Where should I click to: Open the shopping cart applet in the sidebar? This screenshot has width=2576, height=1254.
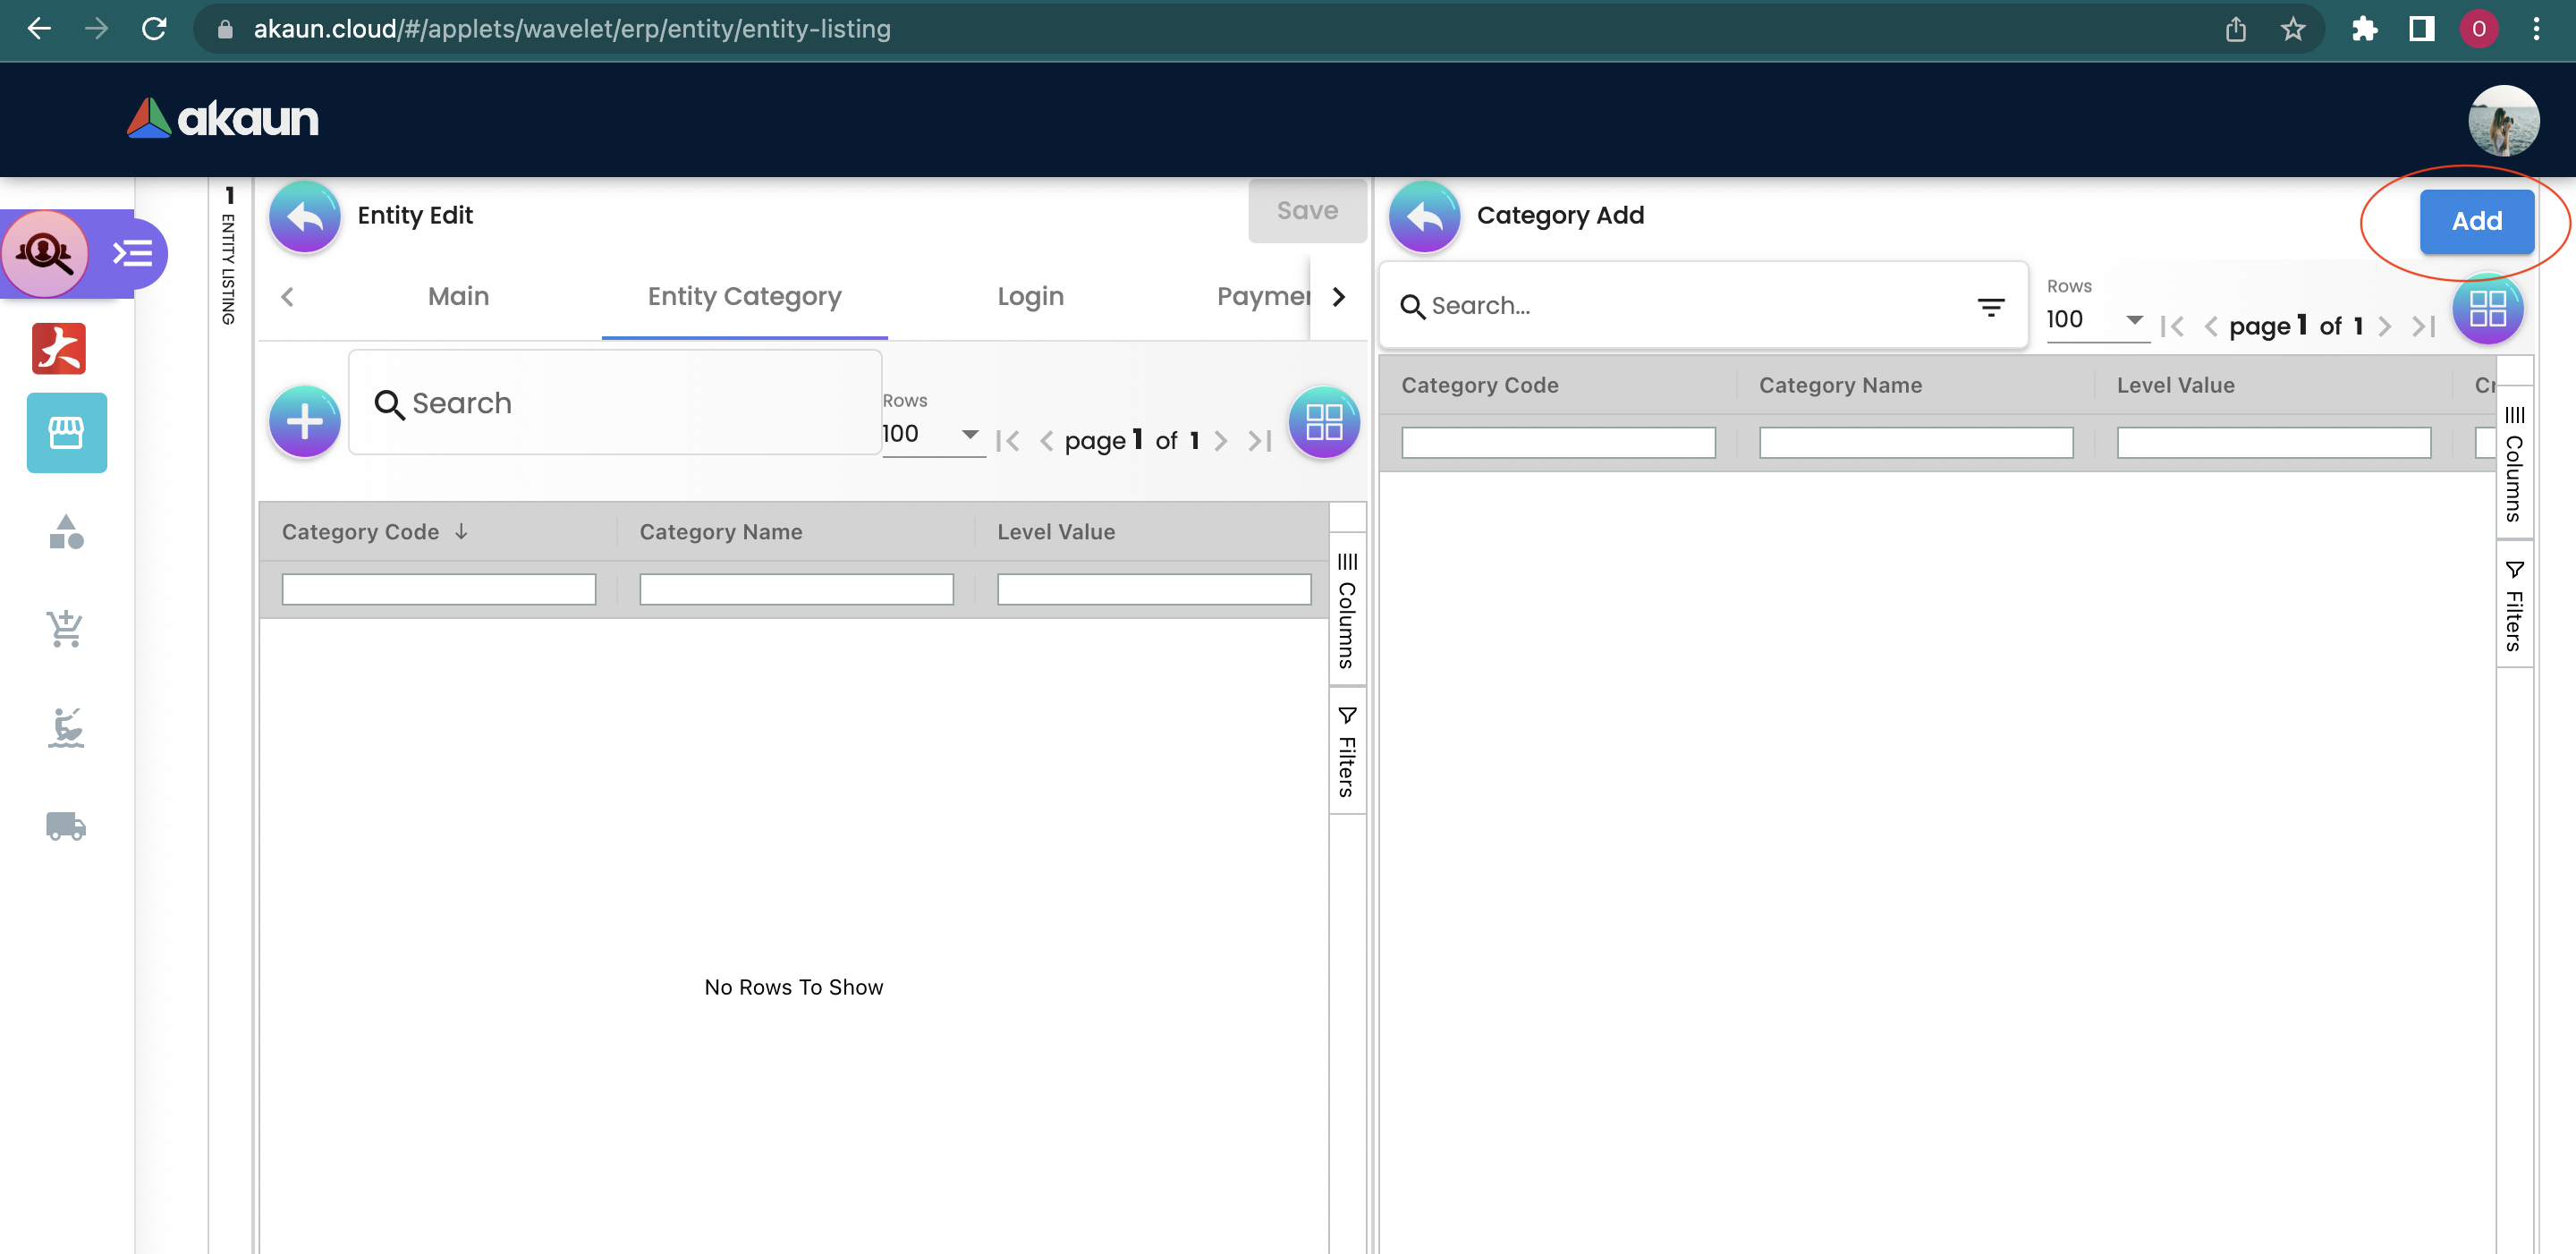pos(66,629)
